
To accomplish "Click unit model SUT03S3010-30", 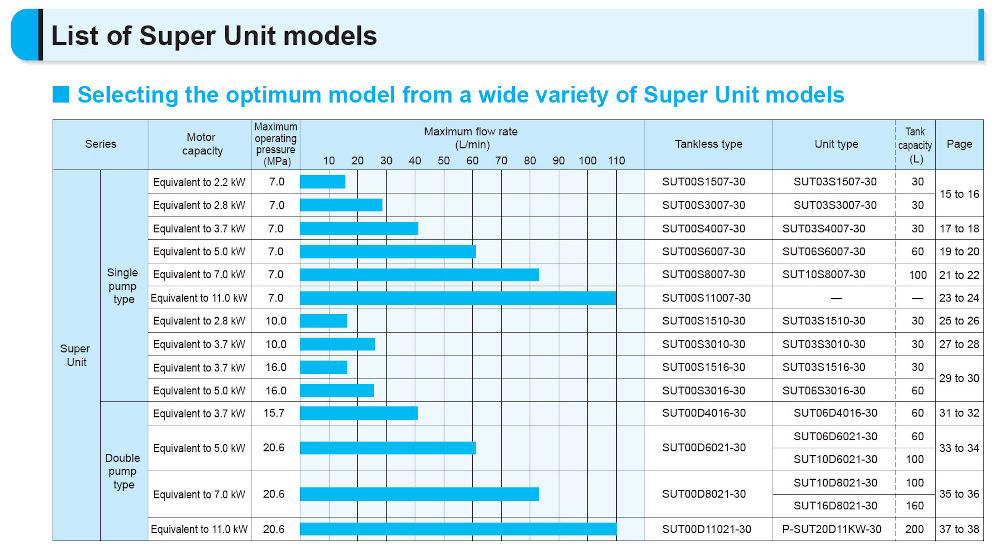I will coord(823,344).
